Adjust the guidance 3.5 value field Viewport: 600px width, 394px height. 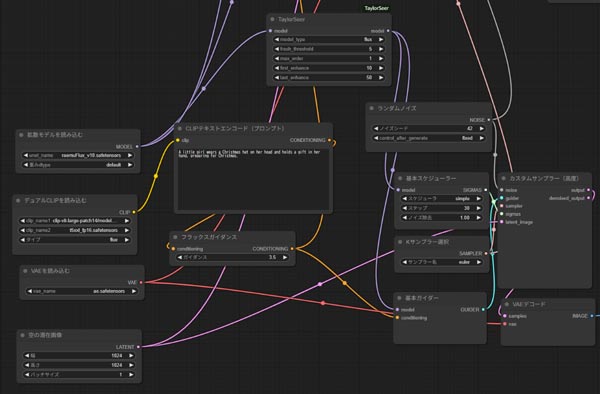coord(232,257)
